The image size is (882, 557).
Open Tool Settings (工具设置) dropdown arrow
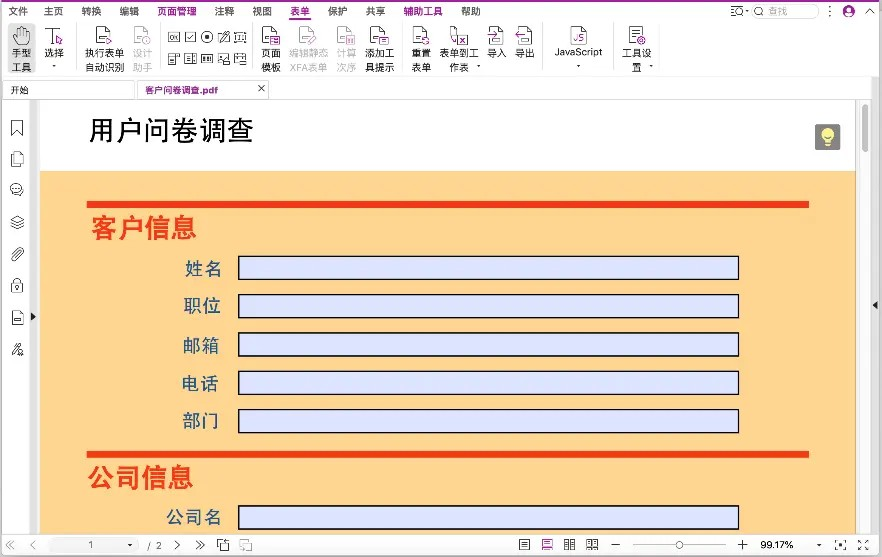coord(651,66)
